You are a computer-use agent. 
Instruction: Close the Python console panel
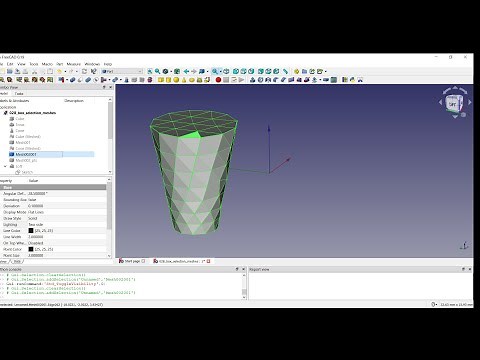(243, 269)
